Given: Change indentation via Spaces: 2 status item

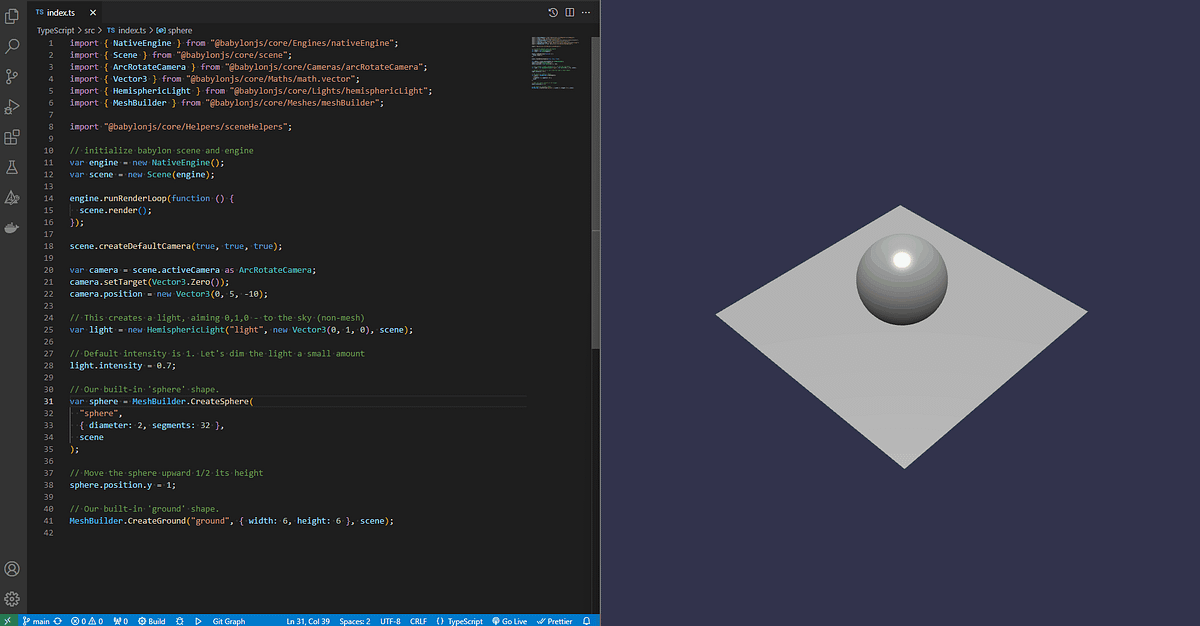Looking at the screenshot, I should (x=355, y=620).
